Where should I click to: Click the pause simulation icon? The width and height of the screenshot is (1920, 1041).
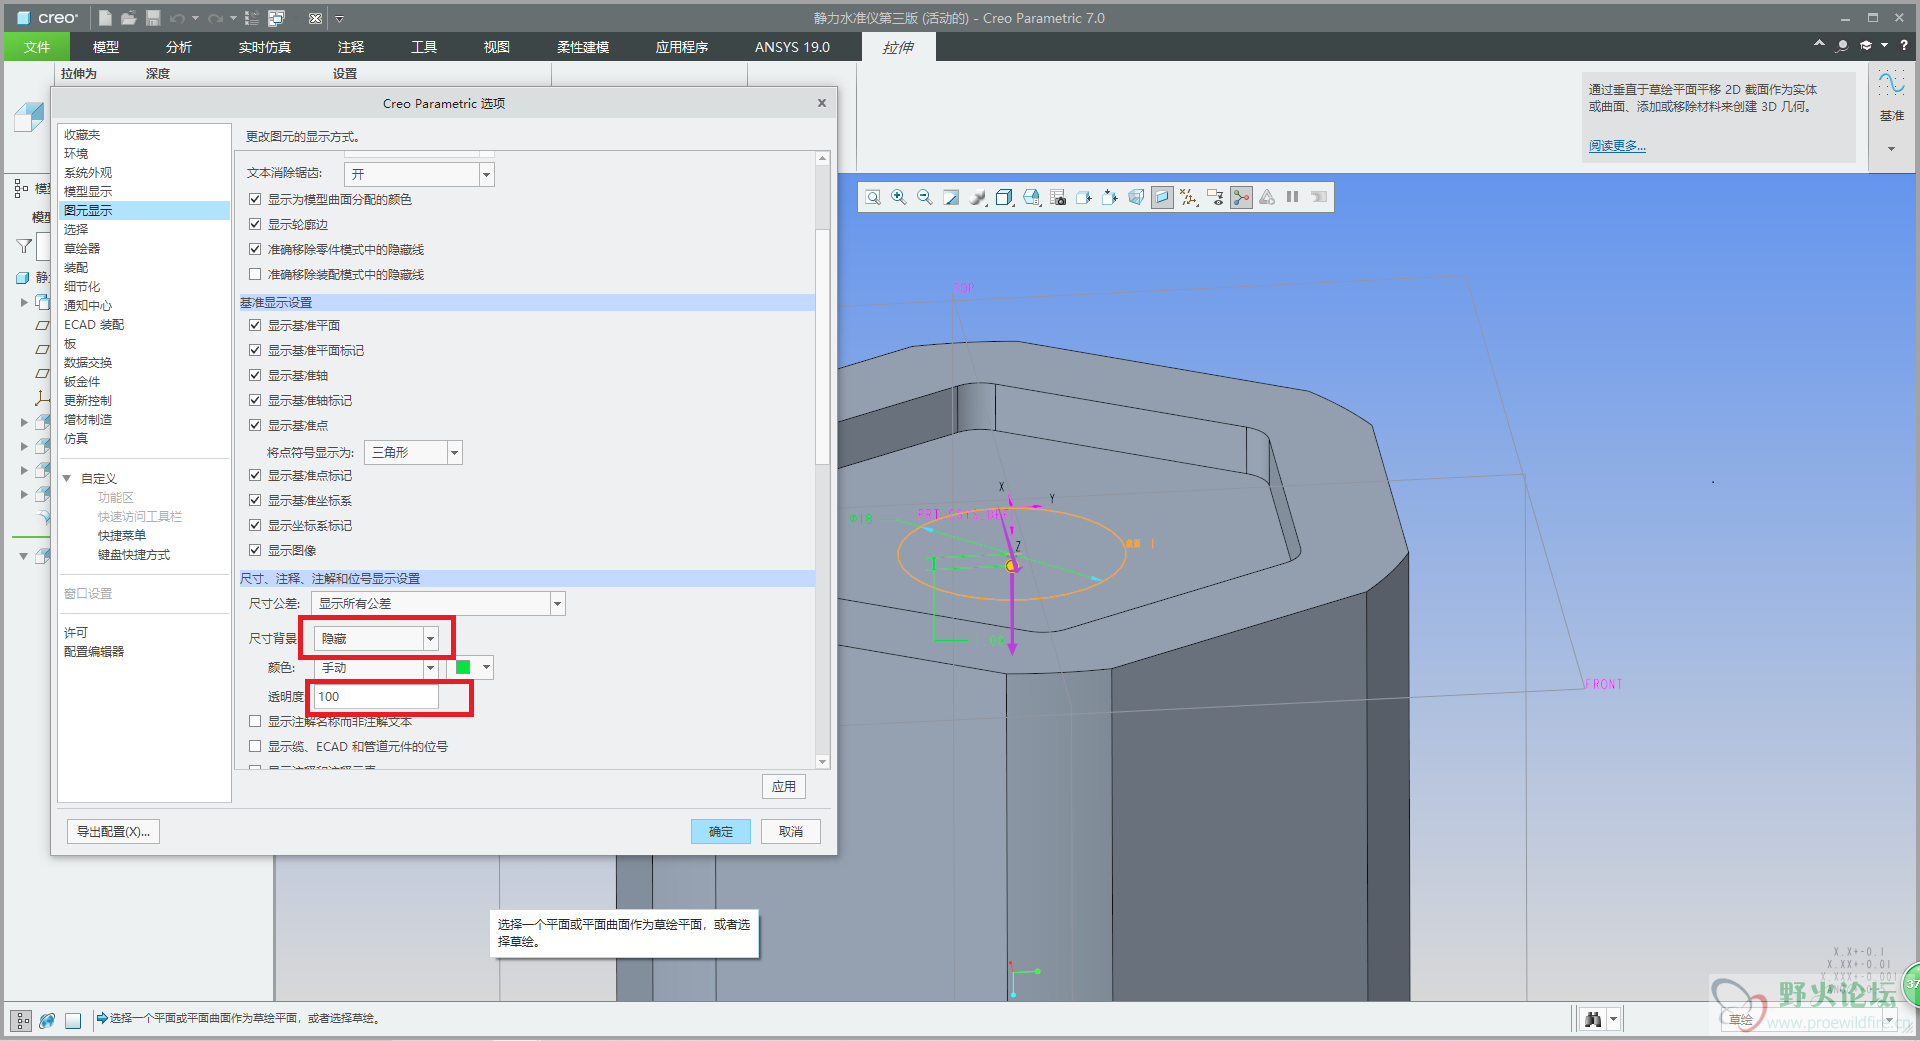click(x=1292, y=197)
